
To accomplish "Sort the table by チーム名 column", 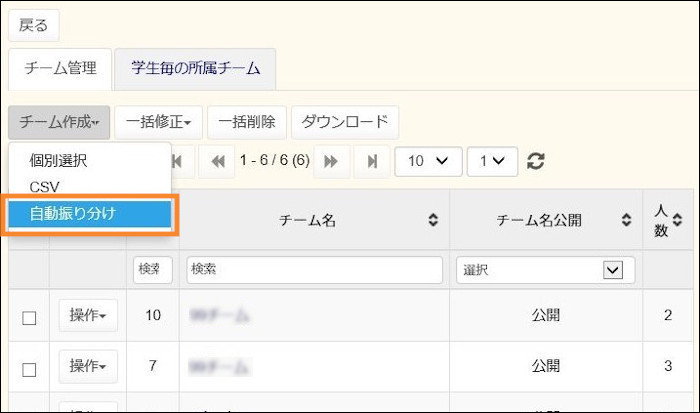I will click(x=432, y=220).
